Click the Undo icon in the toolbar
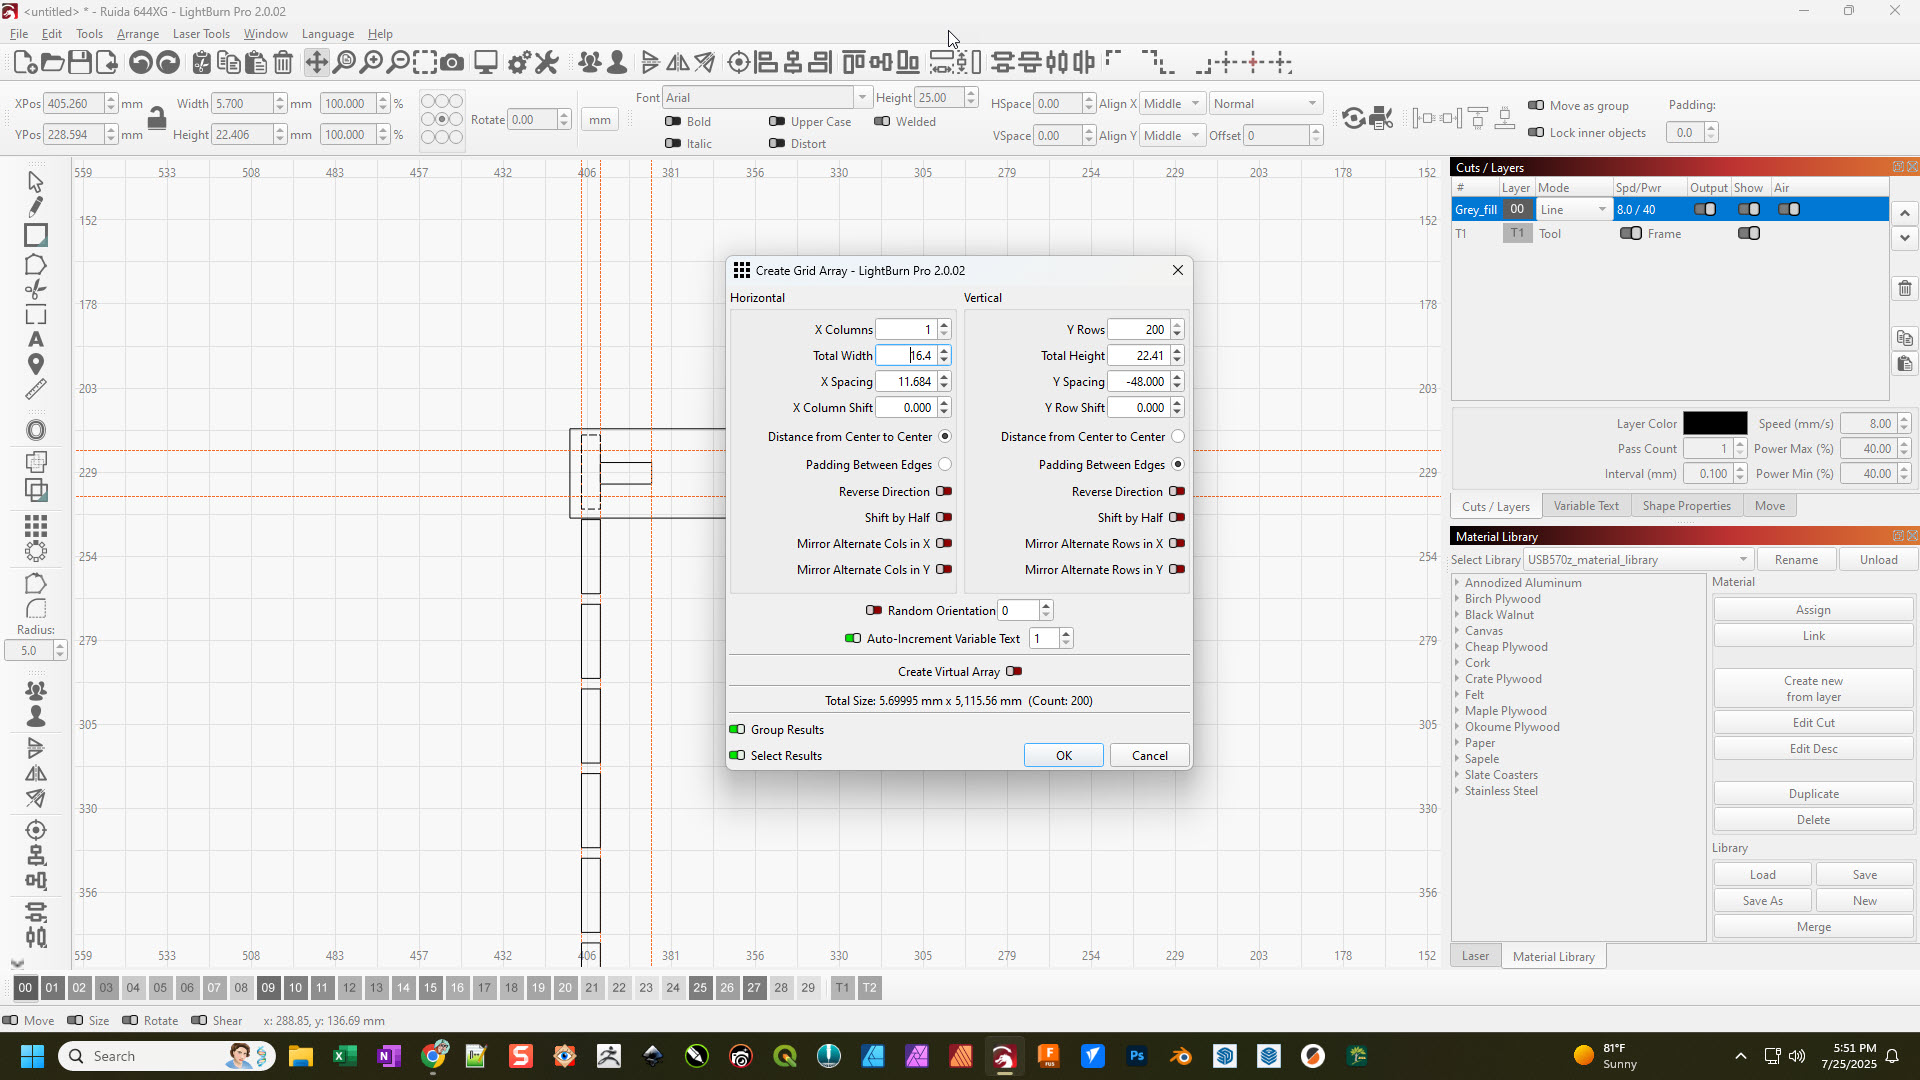The image size is (1920, 1080). click(x=140, y=62)
